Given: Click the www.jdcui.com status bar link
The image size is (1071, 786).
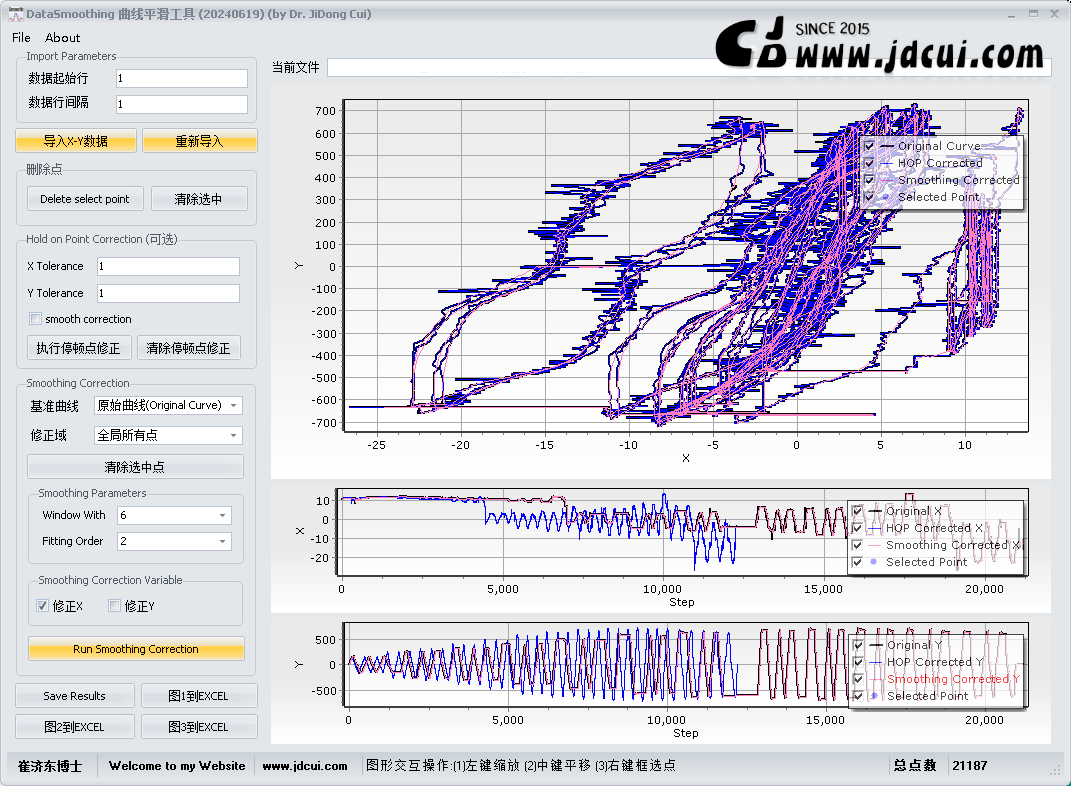Looking at the screenshot, I should point(305,766).
